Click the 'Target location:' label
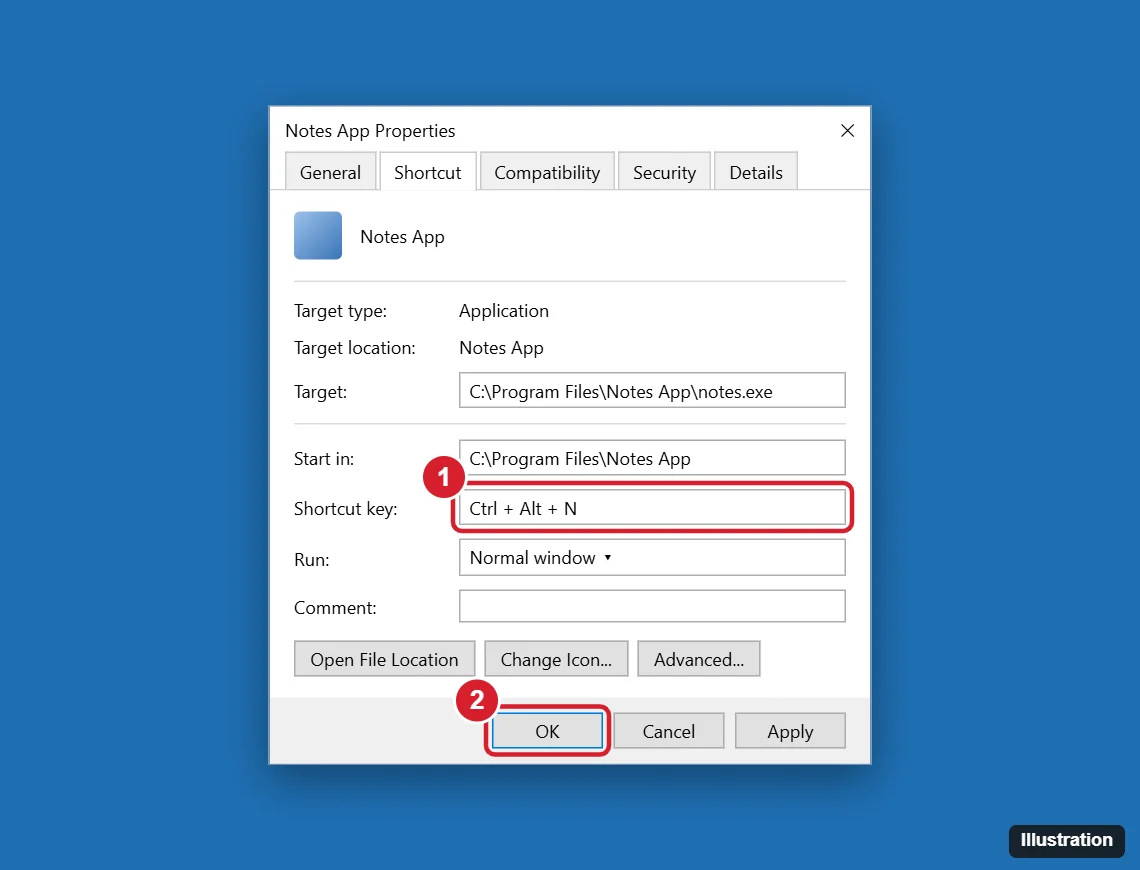1140x870 pixels. (x=354, y=348)
